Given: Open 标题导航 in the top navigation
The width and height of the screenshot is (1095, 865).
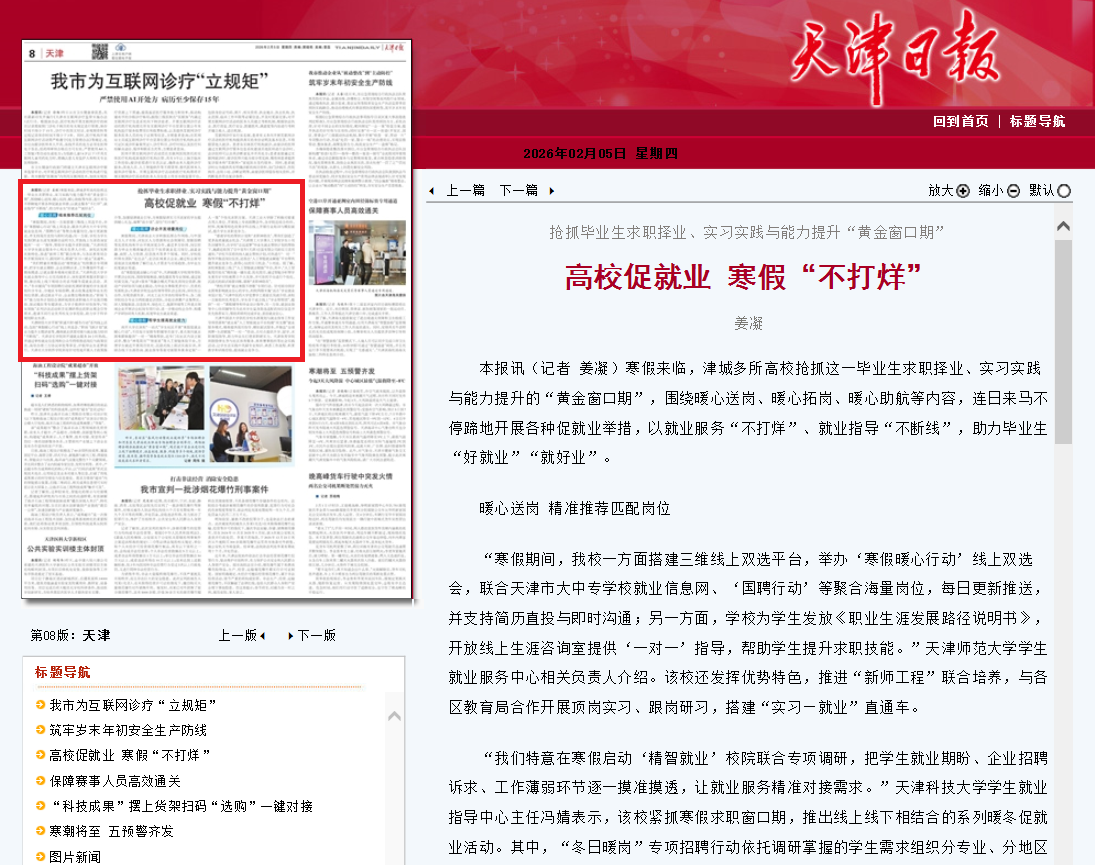Looking at the screenshot, I should coord(1037,121).
